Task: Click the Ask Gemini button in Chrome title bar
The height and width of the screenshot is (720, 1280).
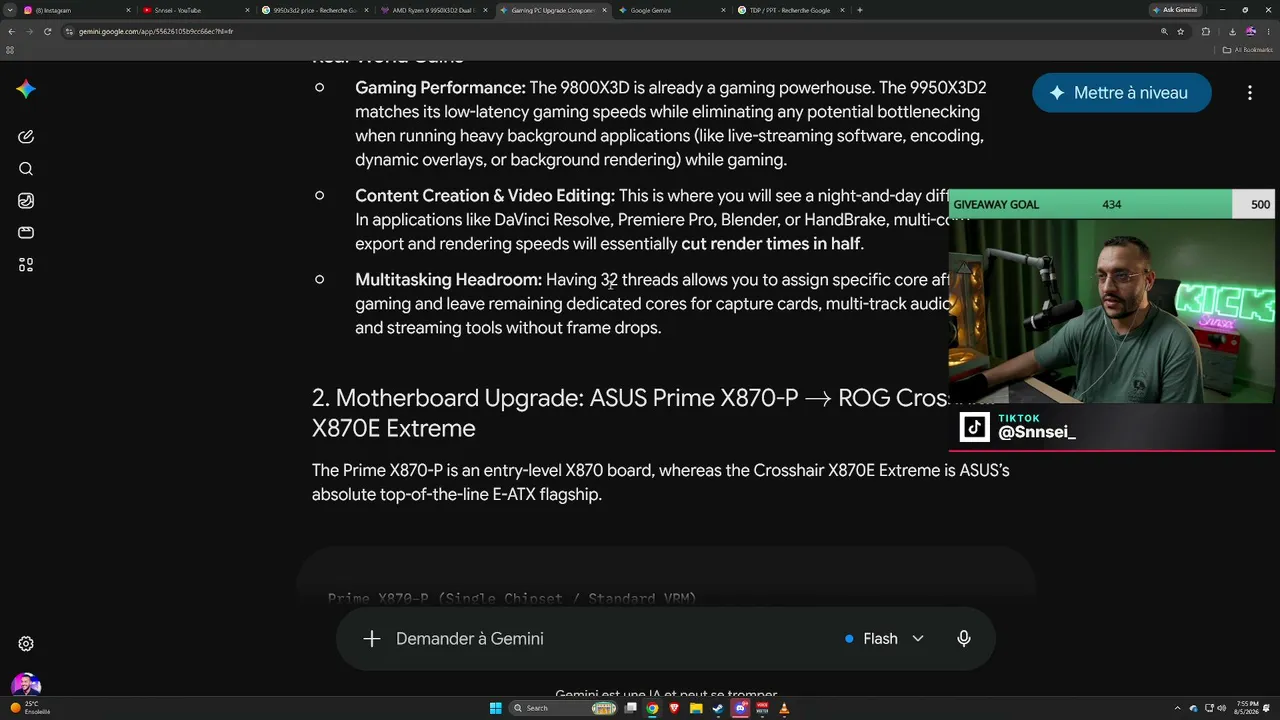Action: pos(1174,10)
